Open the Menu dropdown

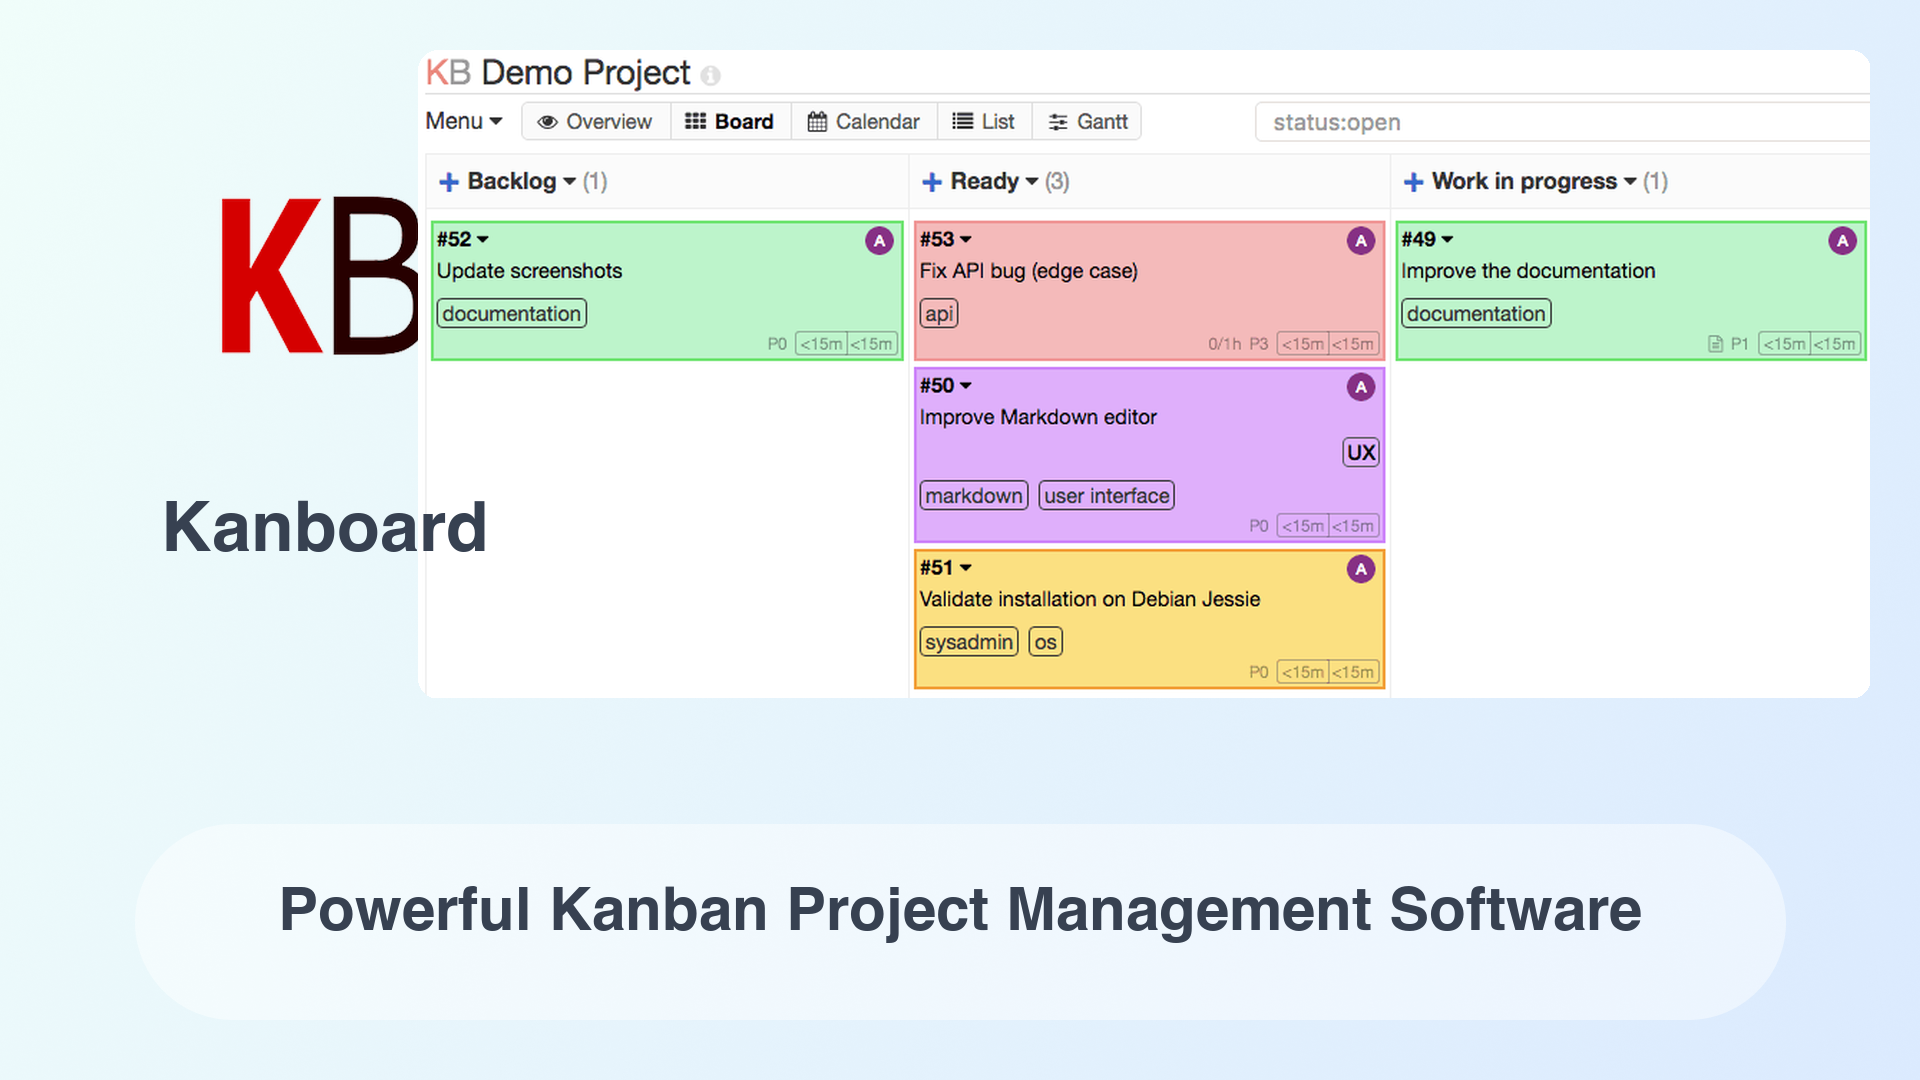(x=464, y=121)
